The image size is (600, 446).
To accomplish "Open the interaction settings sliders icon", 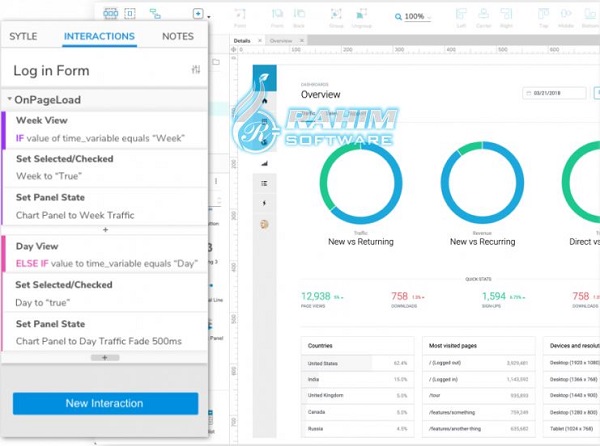I will [196, 70].
